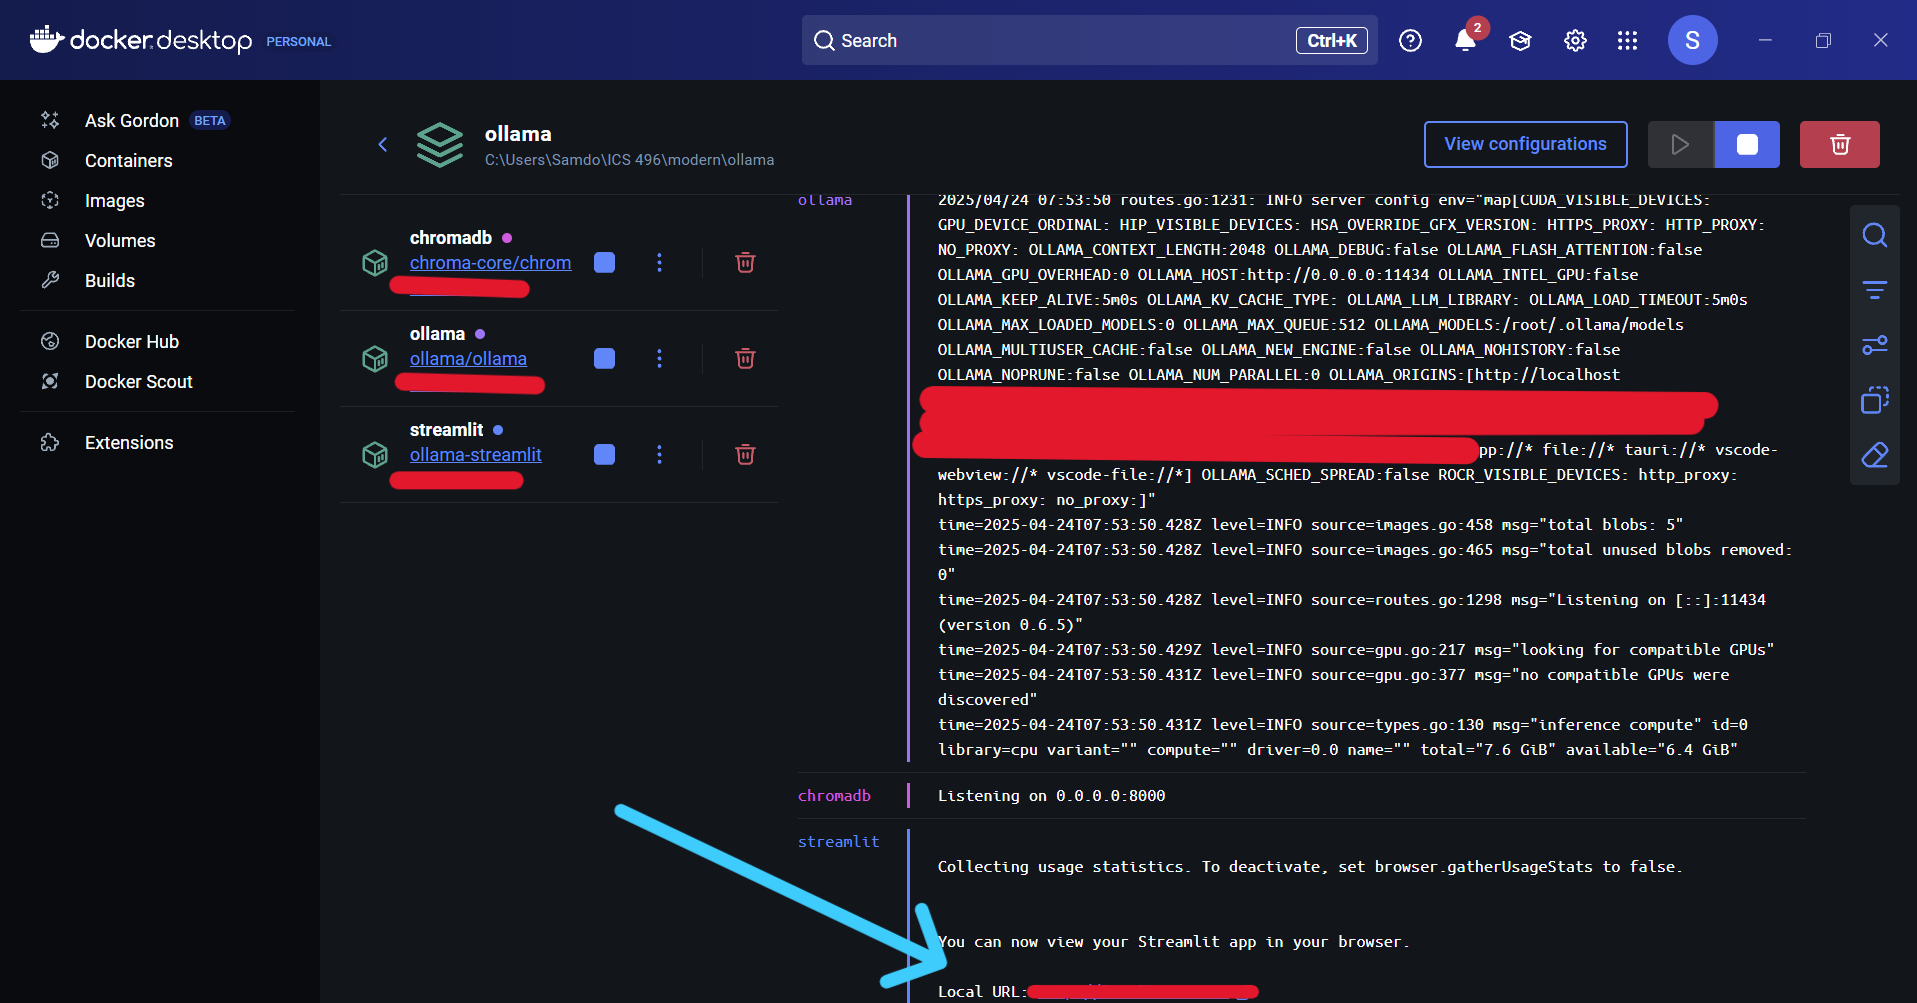Click the Docker Desktop logo
Screen dimensions: 1917x1003
click(141, 40)
